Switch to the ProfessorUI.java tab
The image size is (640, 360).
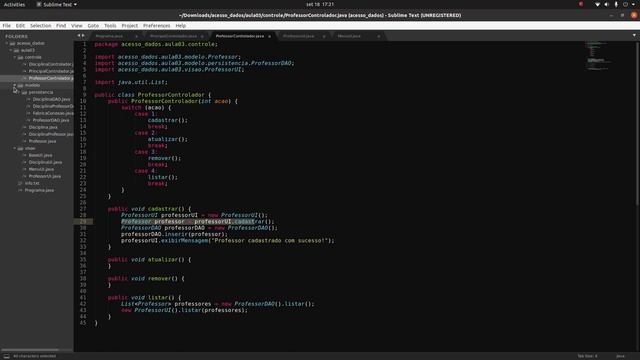(x=298, y=36)
